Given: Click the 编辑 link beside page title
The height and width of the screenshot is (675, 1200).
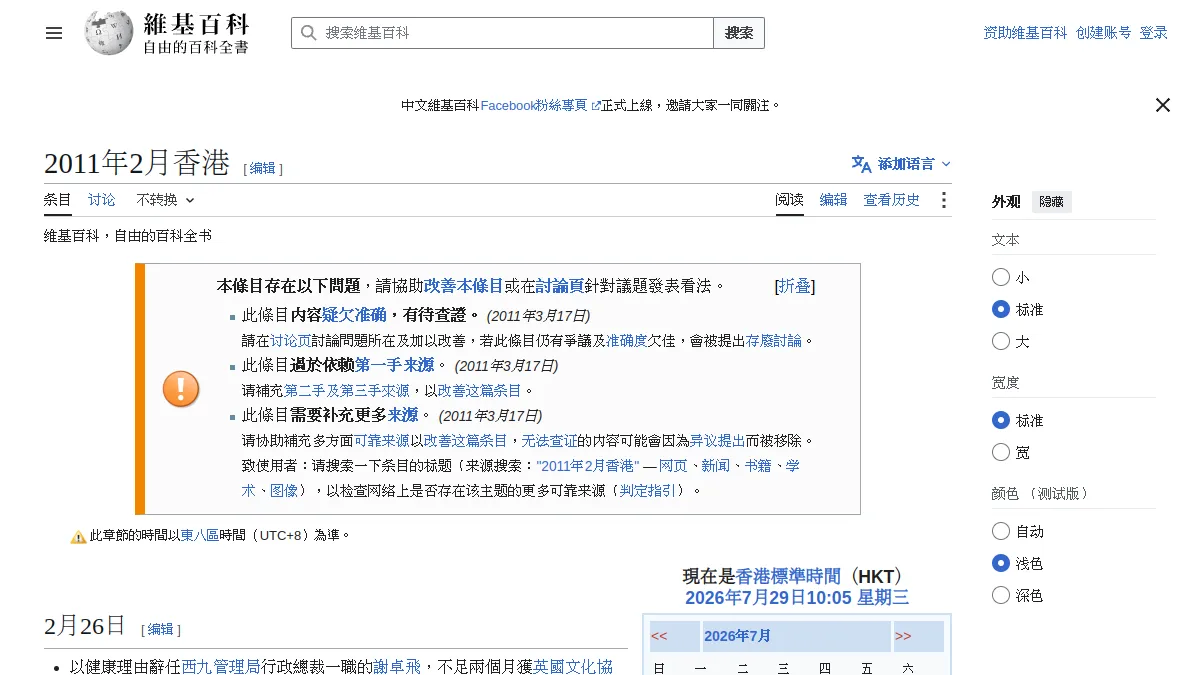Looking at the screenshot, I should pos(263,169).
